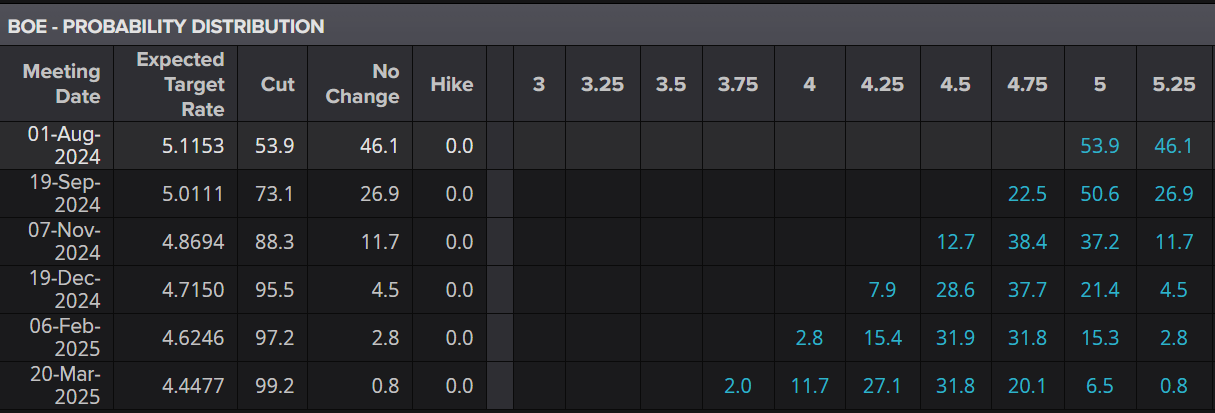
Task: Click the 19-Sep-2024 meeting date cell
Action: tap(64, 193)
